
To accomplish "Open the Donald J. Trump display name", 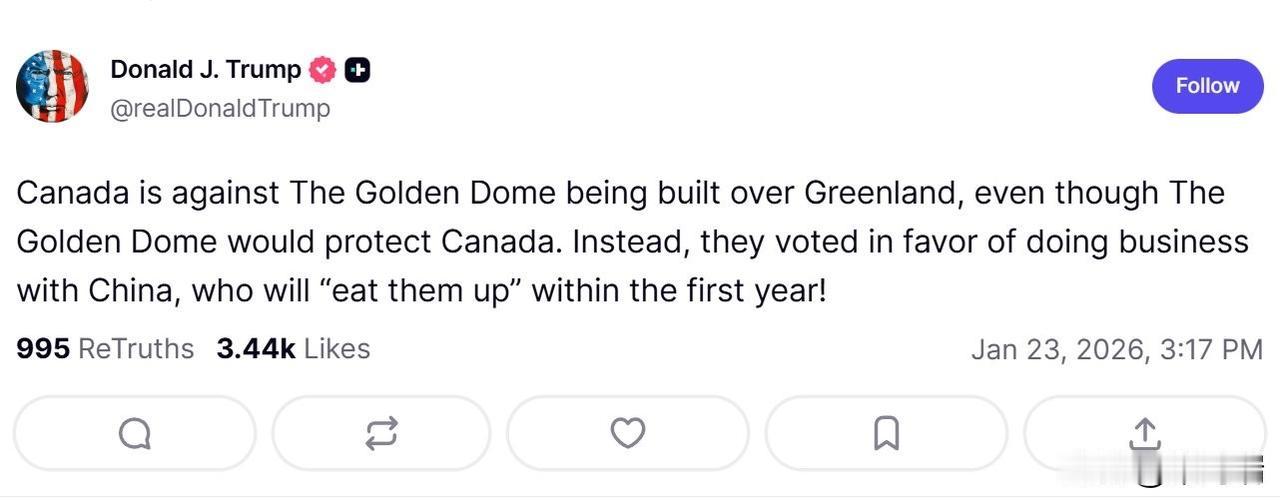I will coord(205,69).
